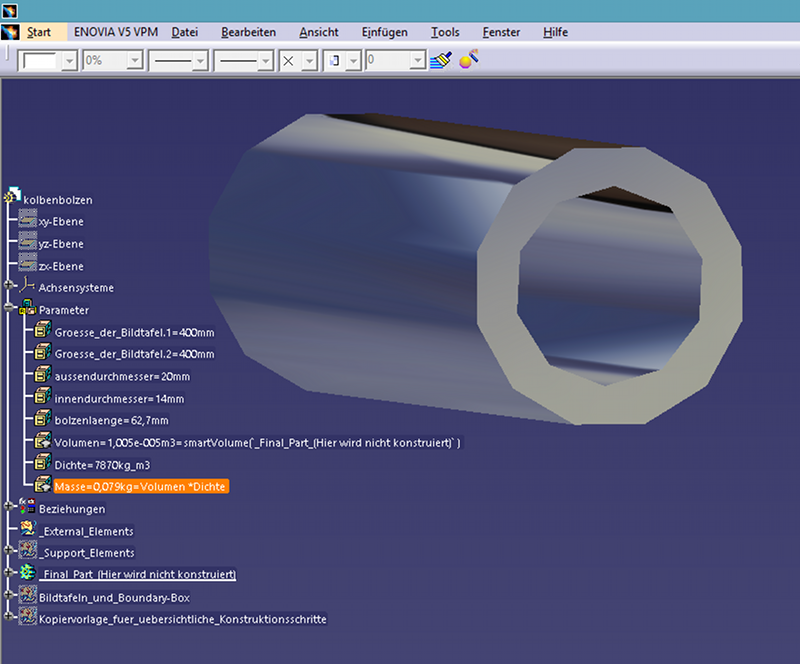Select the aussendurchmesser=20mm parameter
Image resolution: width=800 pixels, height=664 pixels.
point(122,376)
